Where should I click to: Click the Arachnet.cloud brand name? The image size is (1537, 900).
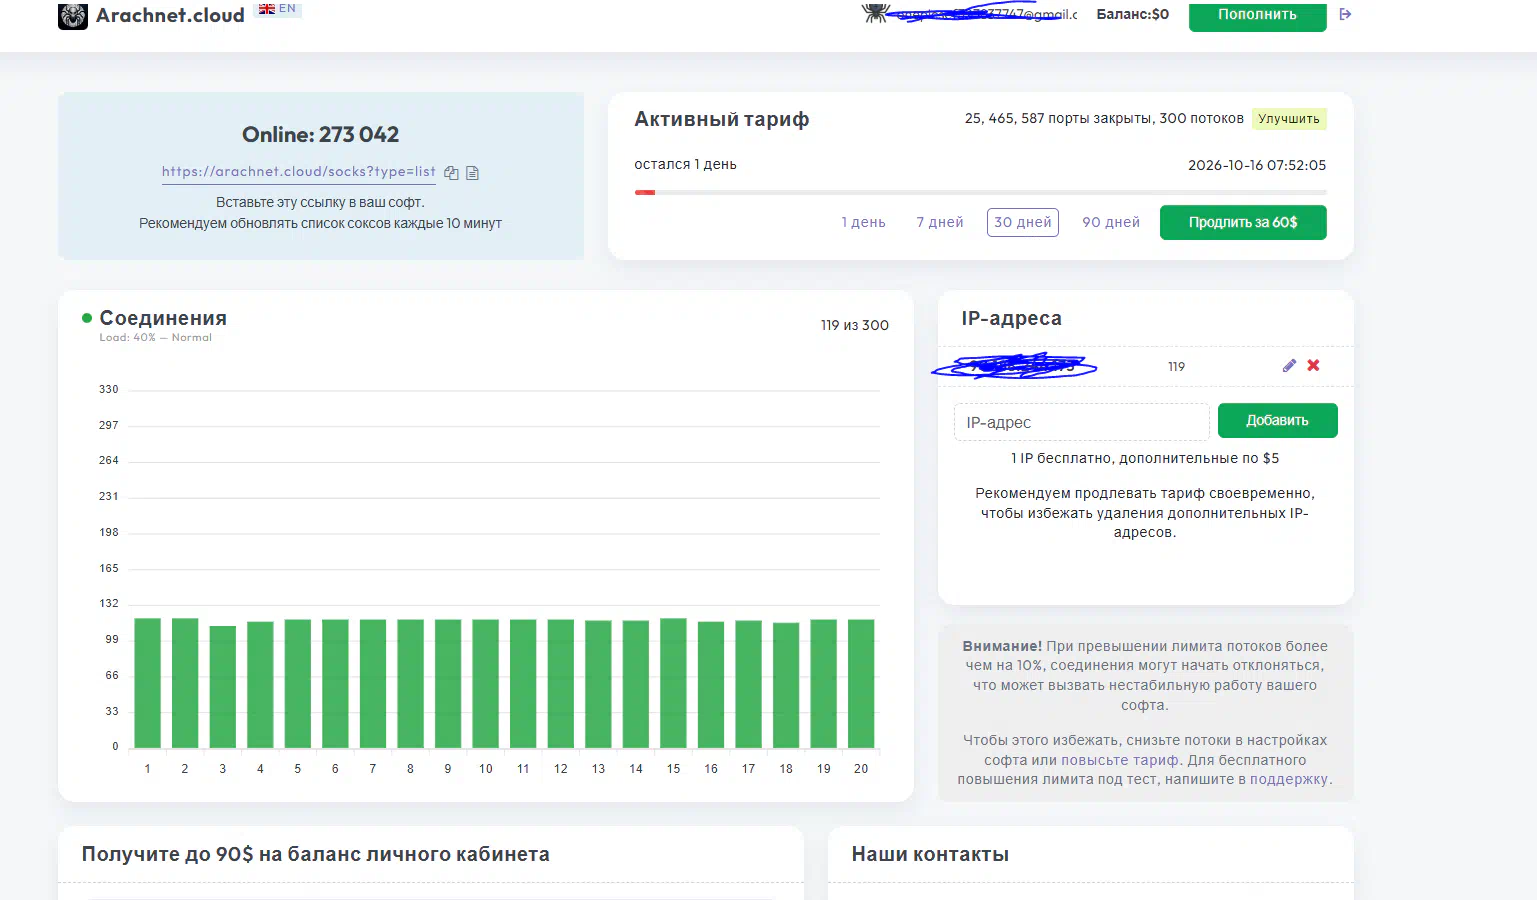[170, 15]
